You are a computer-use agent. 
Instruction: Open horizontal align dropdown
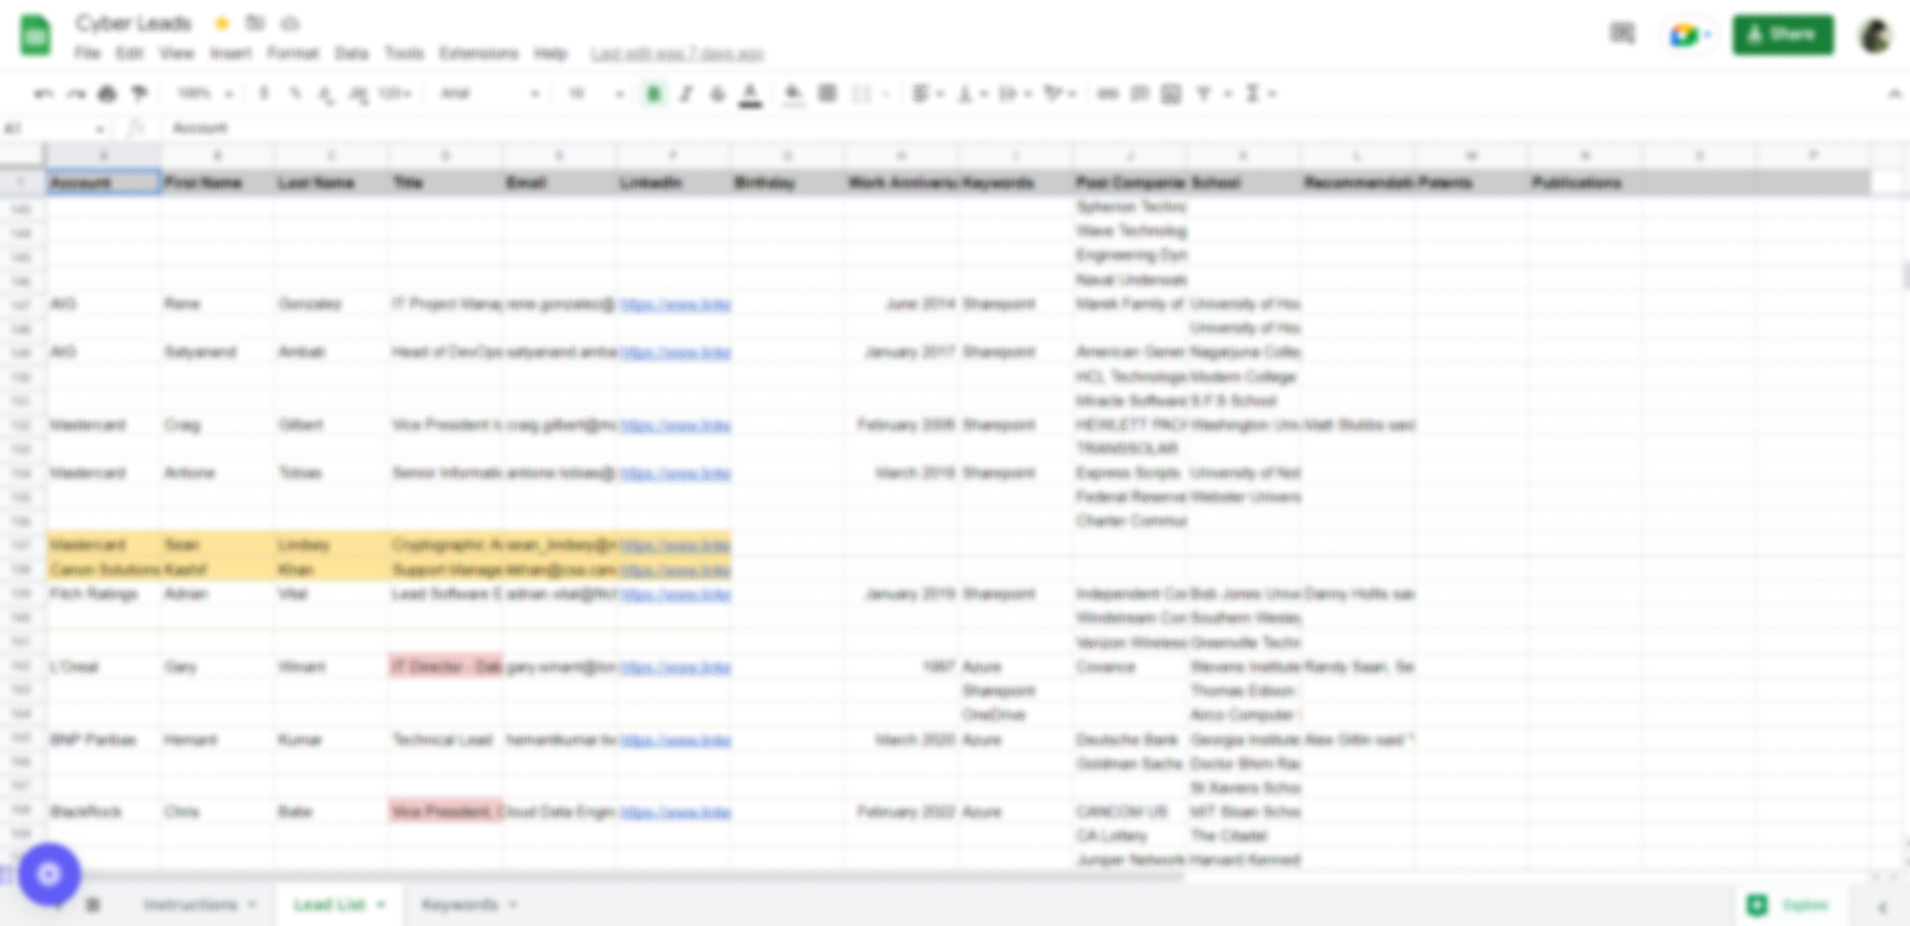coord(928,94)
